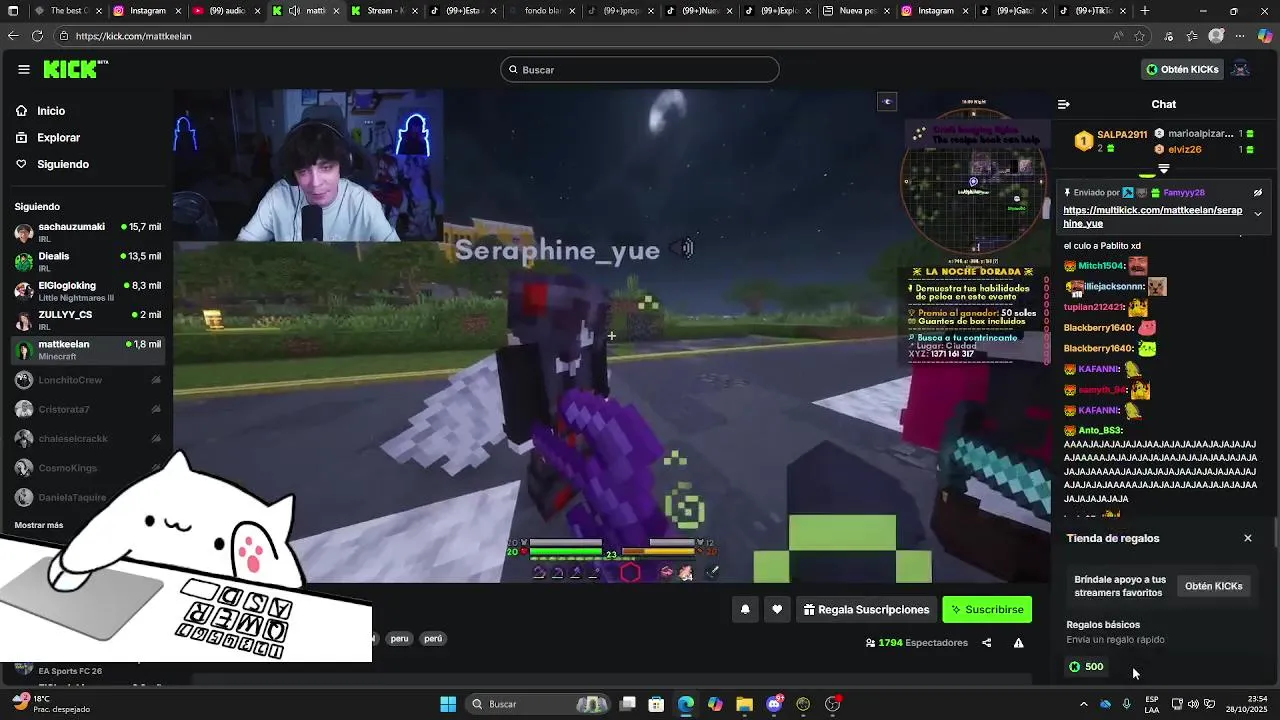Collapse the chat panel with the arrow icon

tap(1064, 104)
